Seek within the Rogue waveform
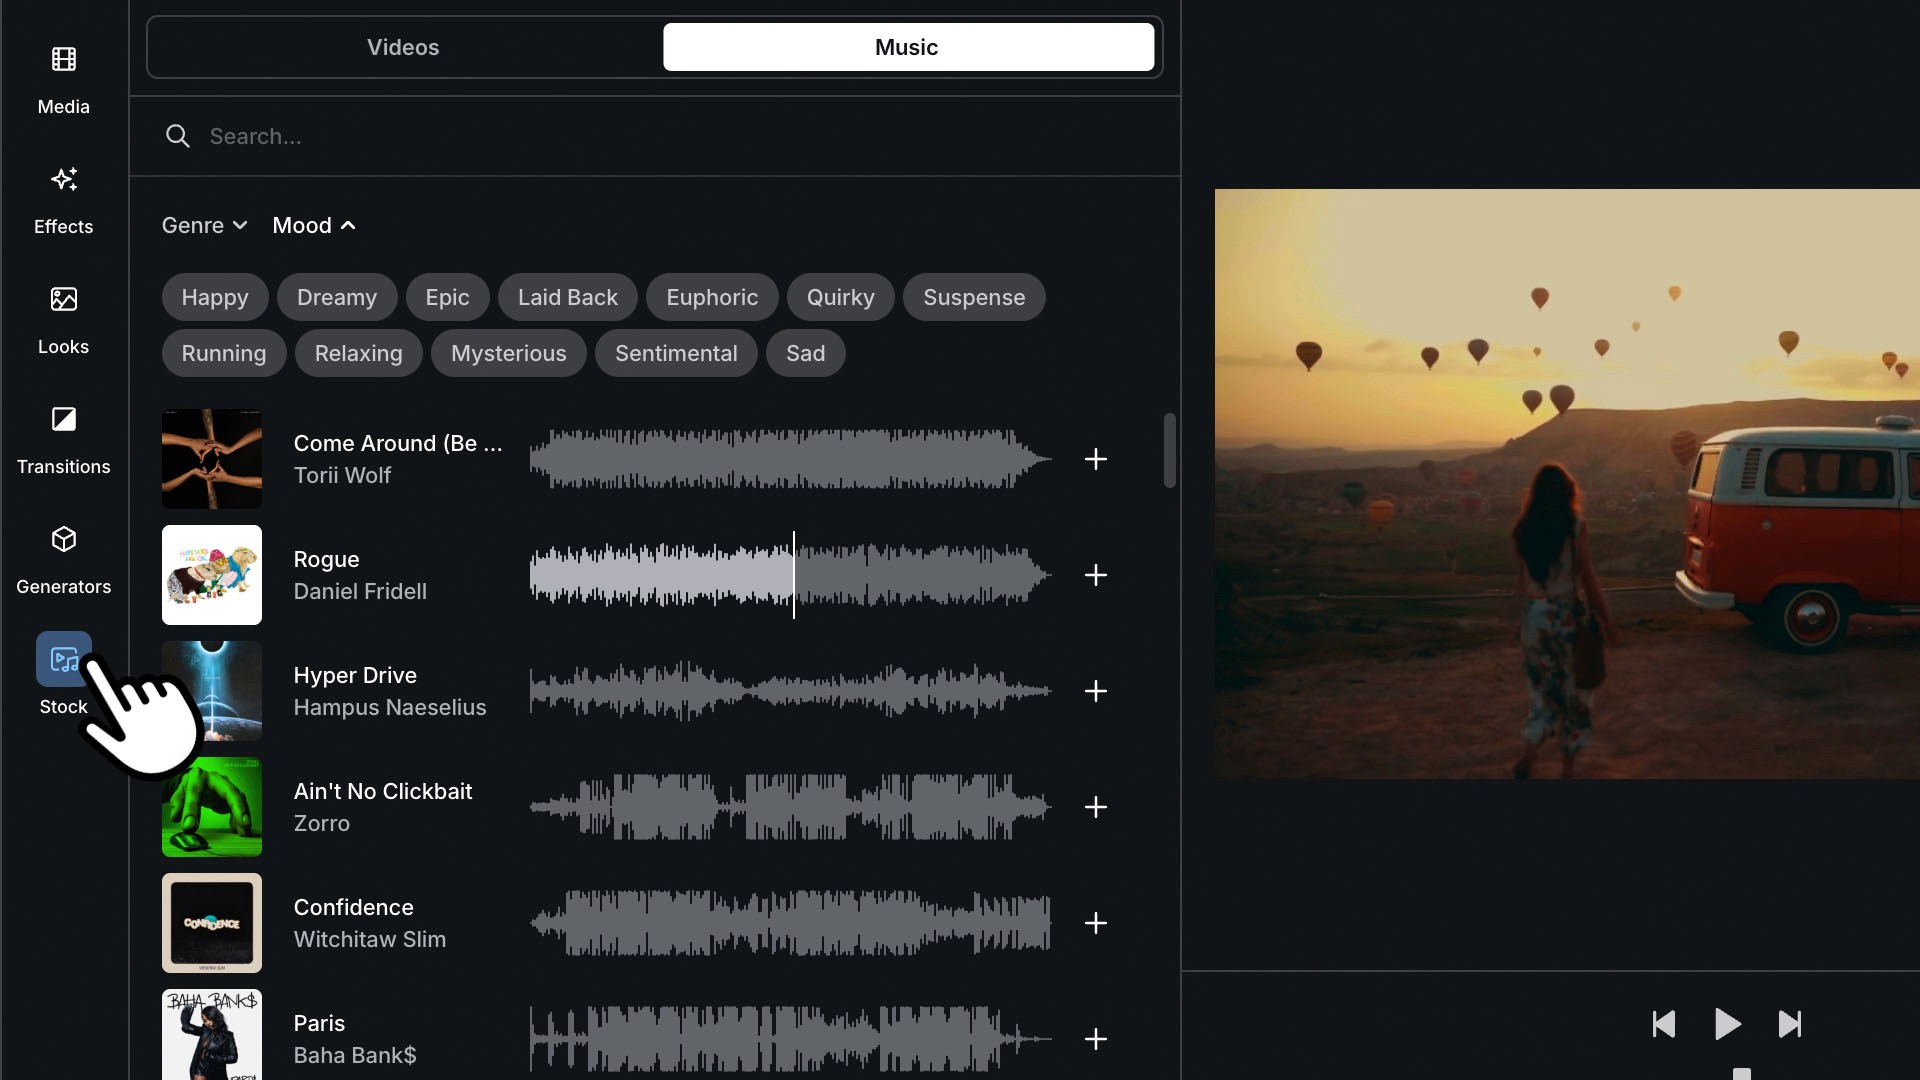1920x1080 pixels. pos(900,575)
